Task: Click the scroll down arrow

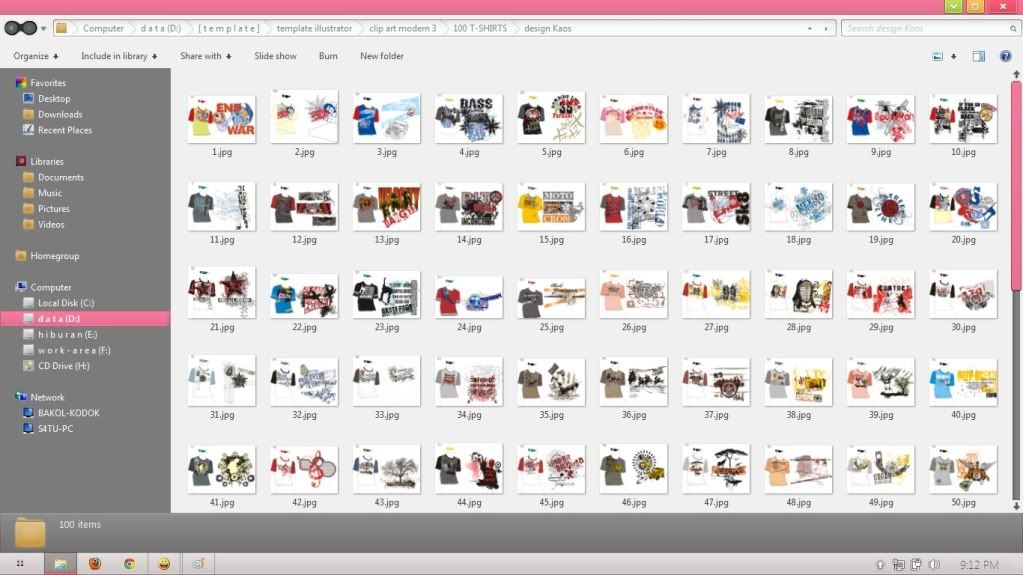Action: point(1016,506)
